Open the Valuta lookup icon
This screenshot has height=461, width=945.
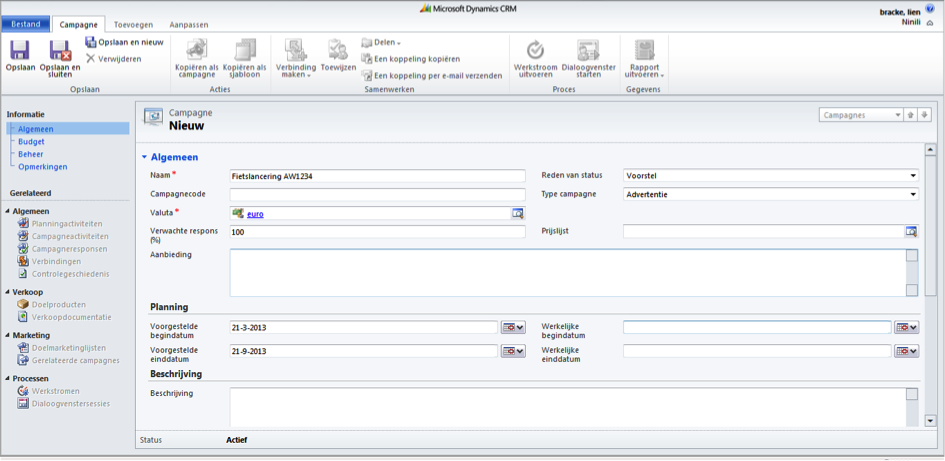click(x=518, y=213)
